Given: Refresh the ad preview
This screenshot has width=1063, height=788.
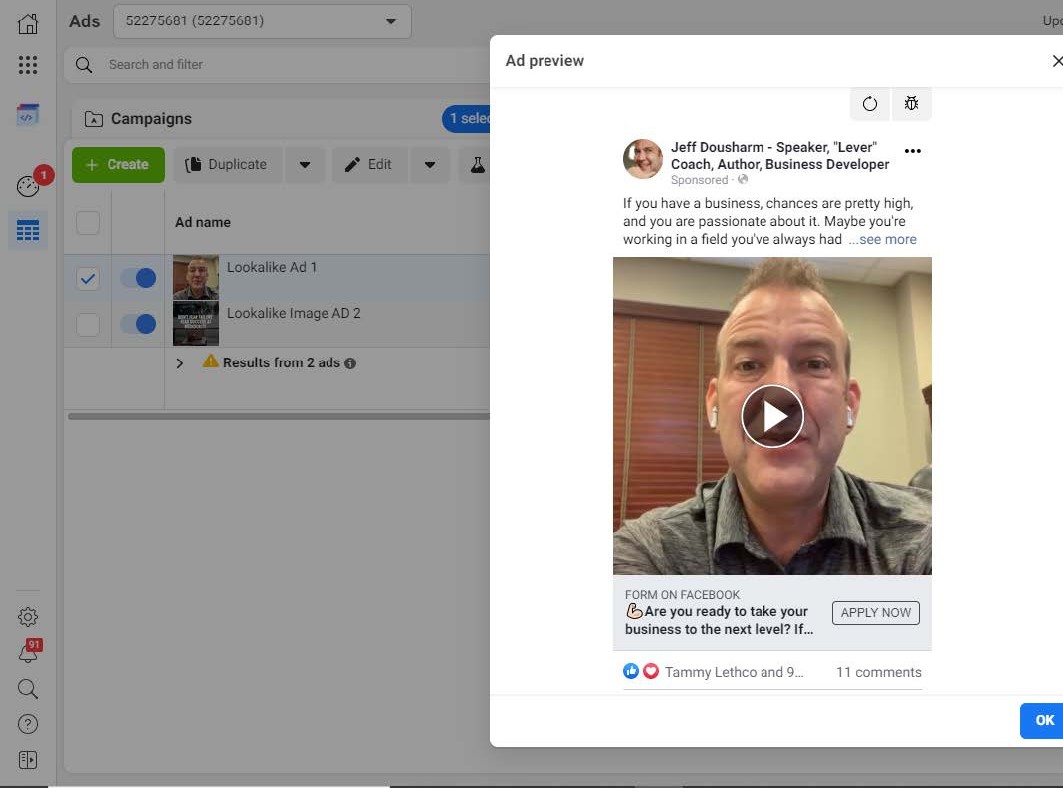Looking at the screenshot, I should (x=870, y=104).
